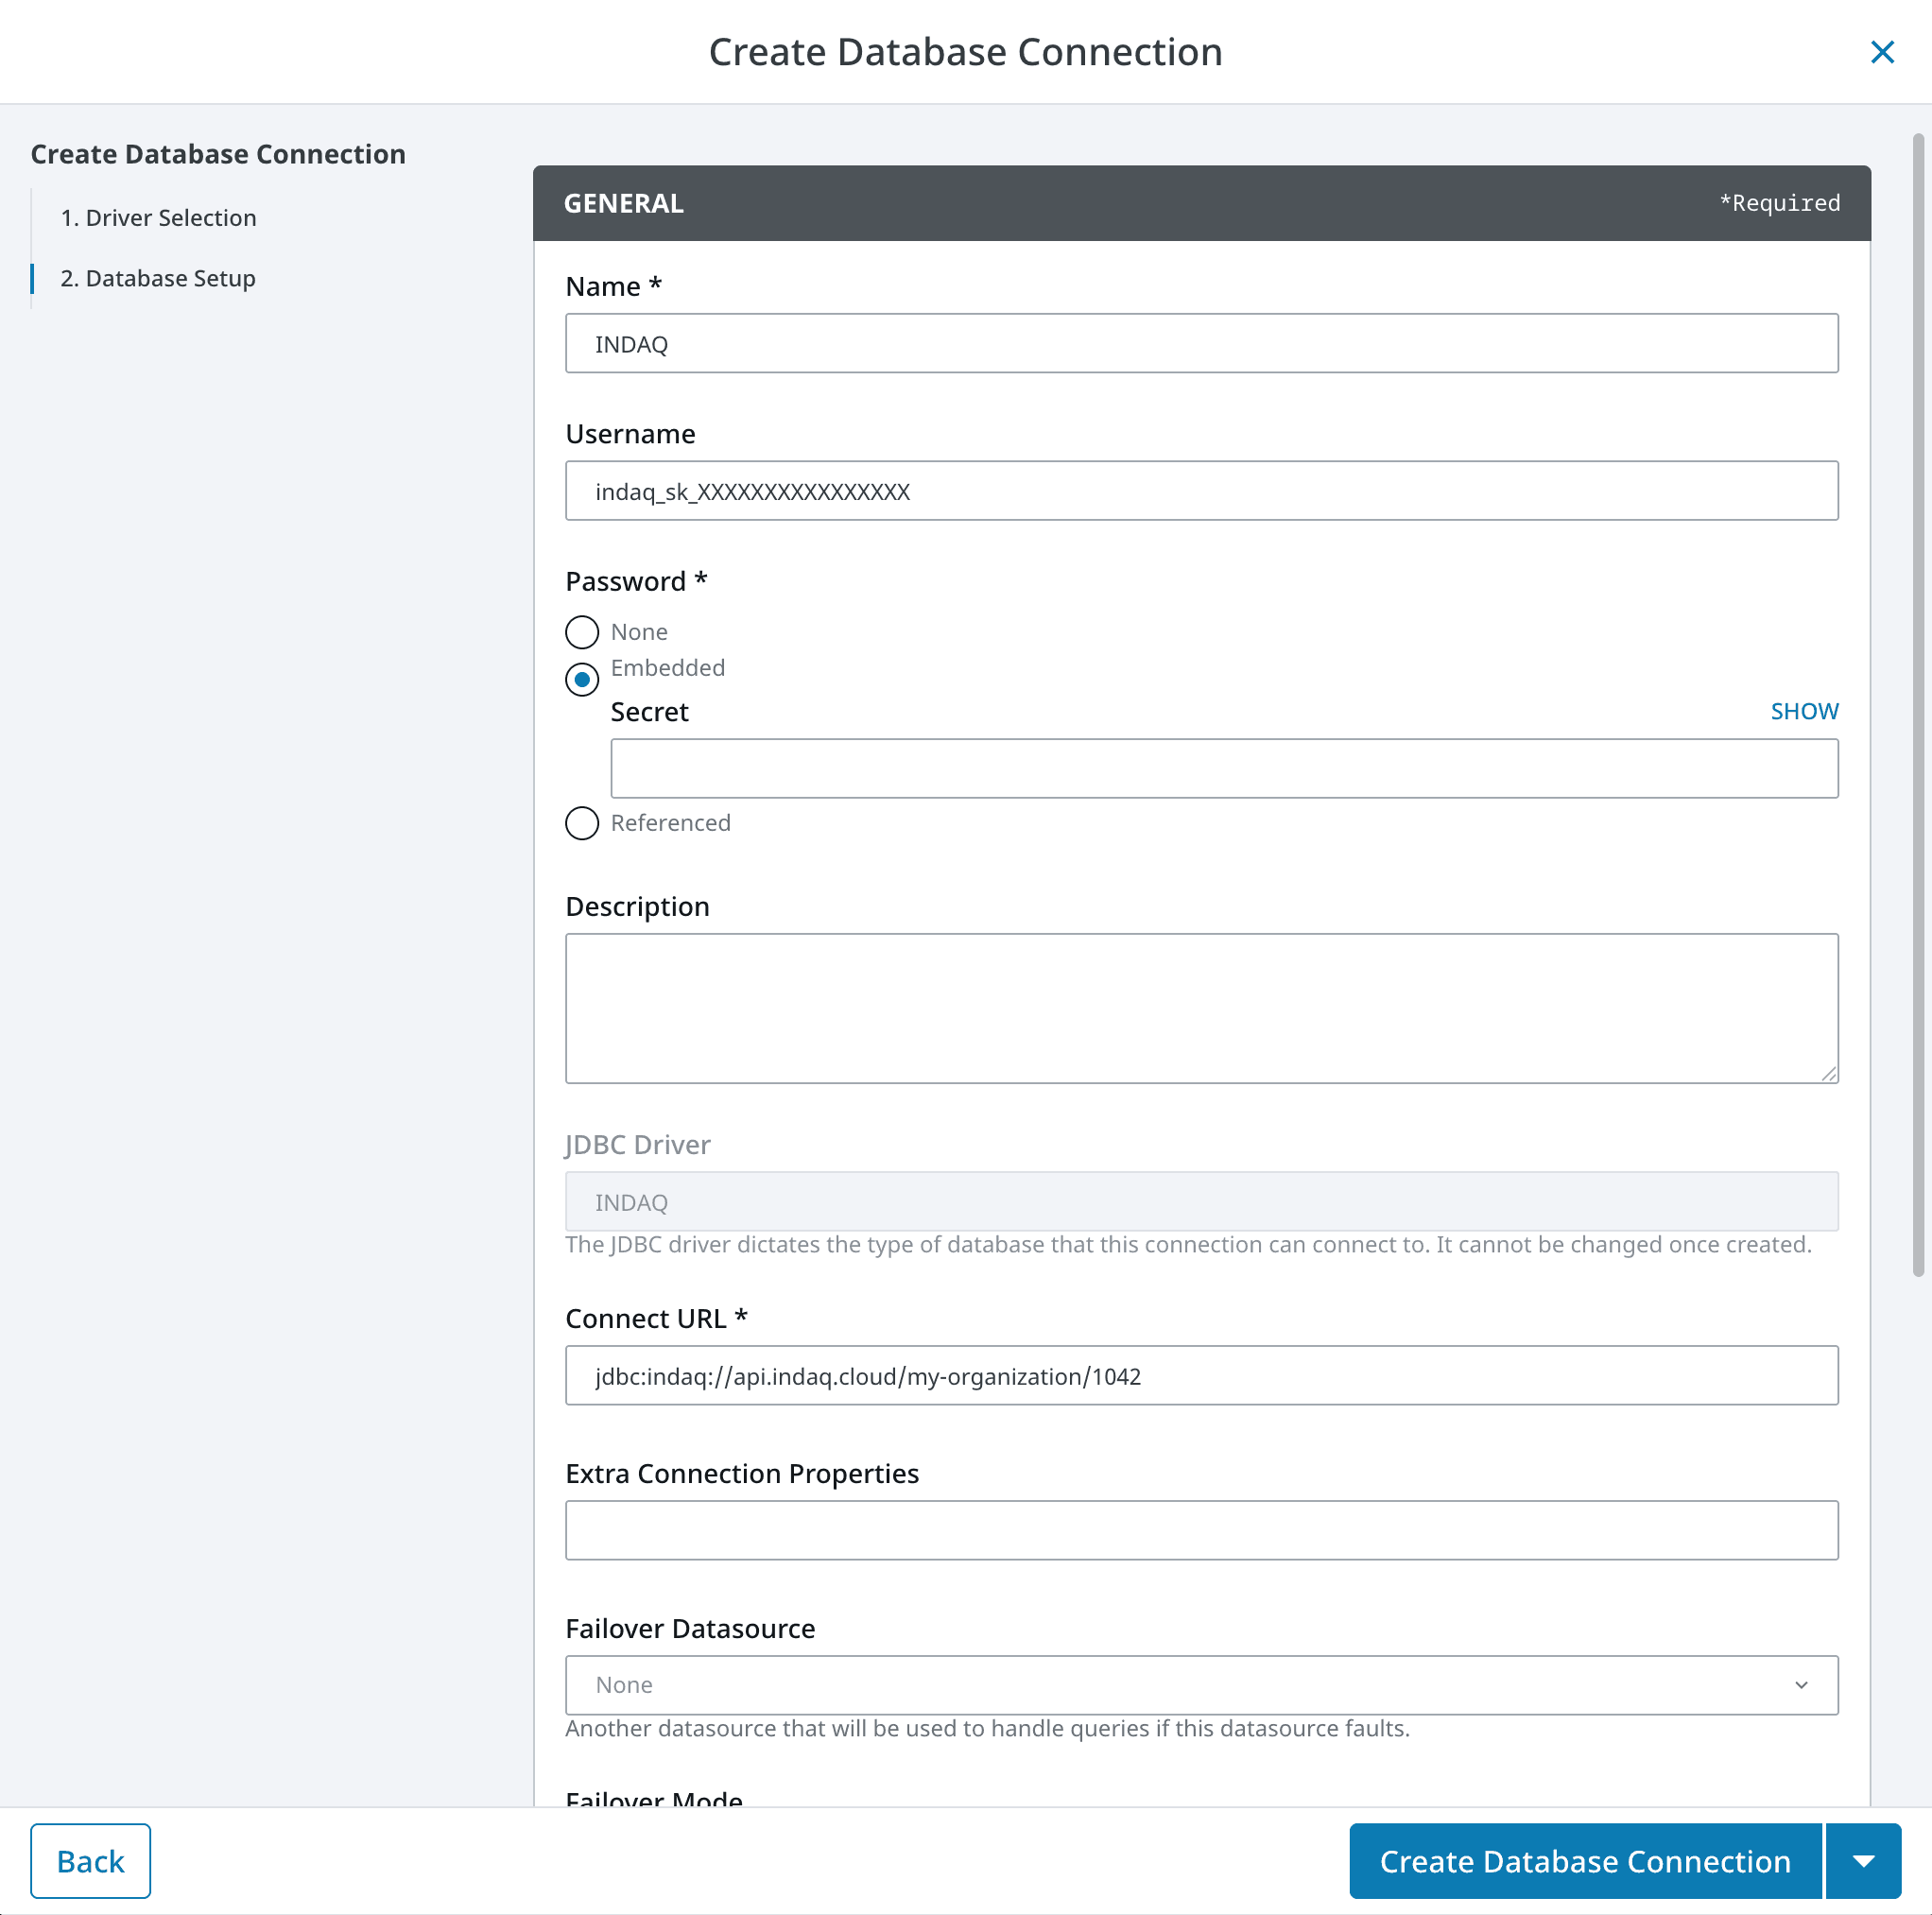The width and height of the screenshot is (1932, 1915).
Task: Grab the Description resize handle
Action: [x=1828, y=1073]
